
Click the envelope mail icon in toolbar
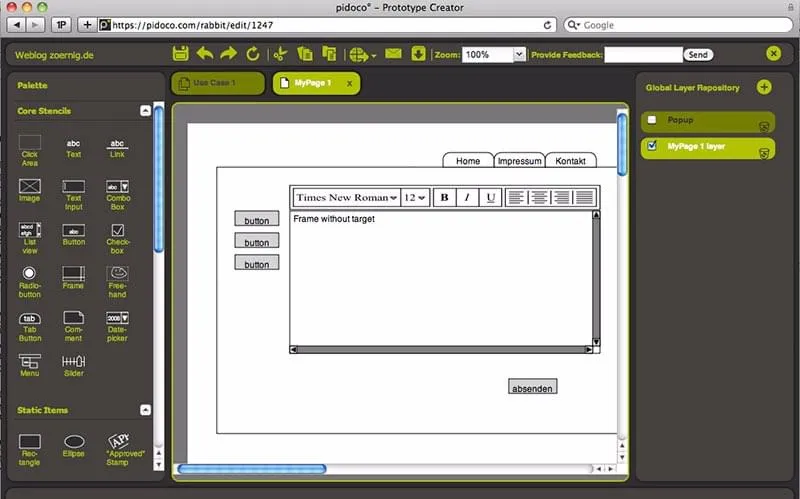[x=393, y=54]
